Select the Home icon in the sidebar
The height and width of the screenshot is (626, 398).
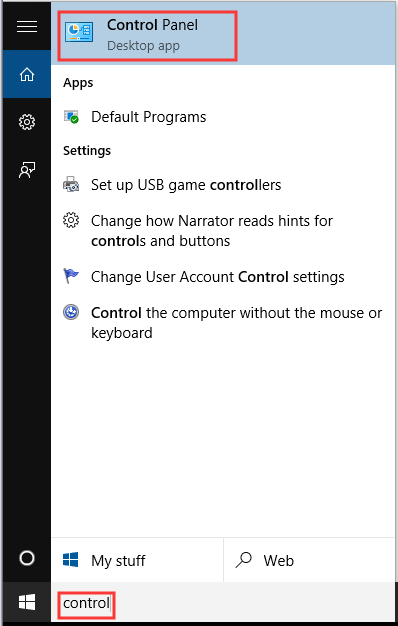click(27, 74)
